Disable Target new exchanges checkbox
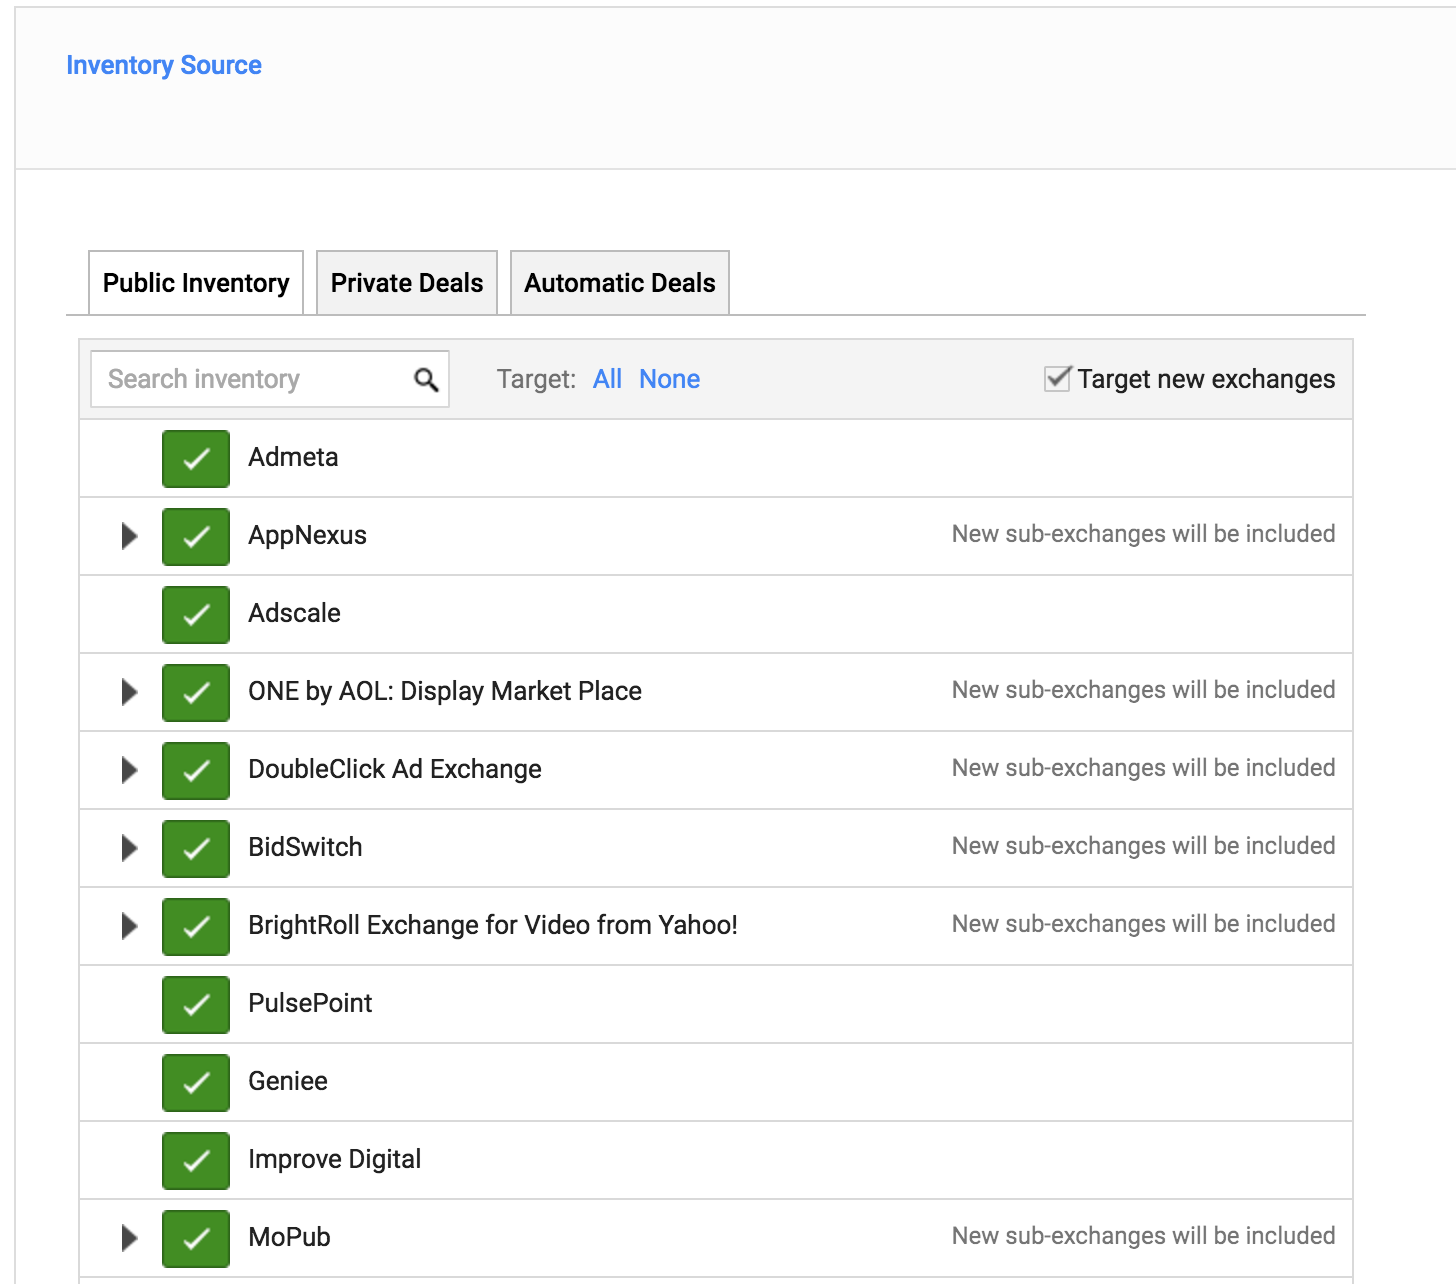1456x1284 pixels. [x=1057, y=378]
